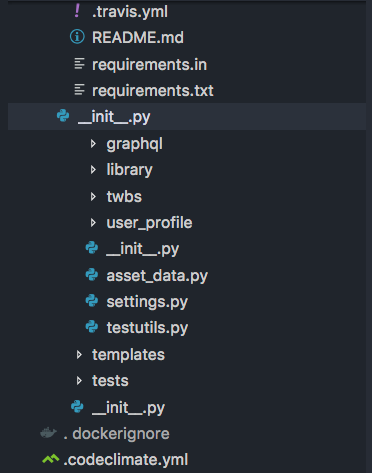
Task: Click the Python icon beside settings.py
Action: (x=92, y=301)
